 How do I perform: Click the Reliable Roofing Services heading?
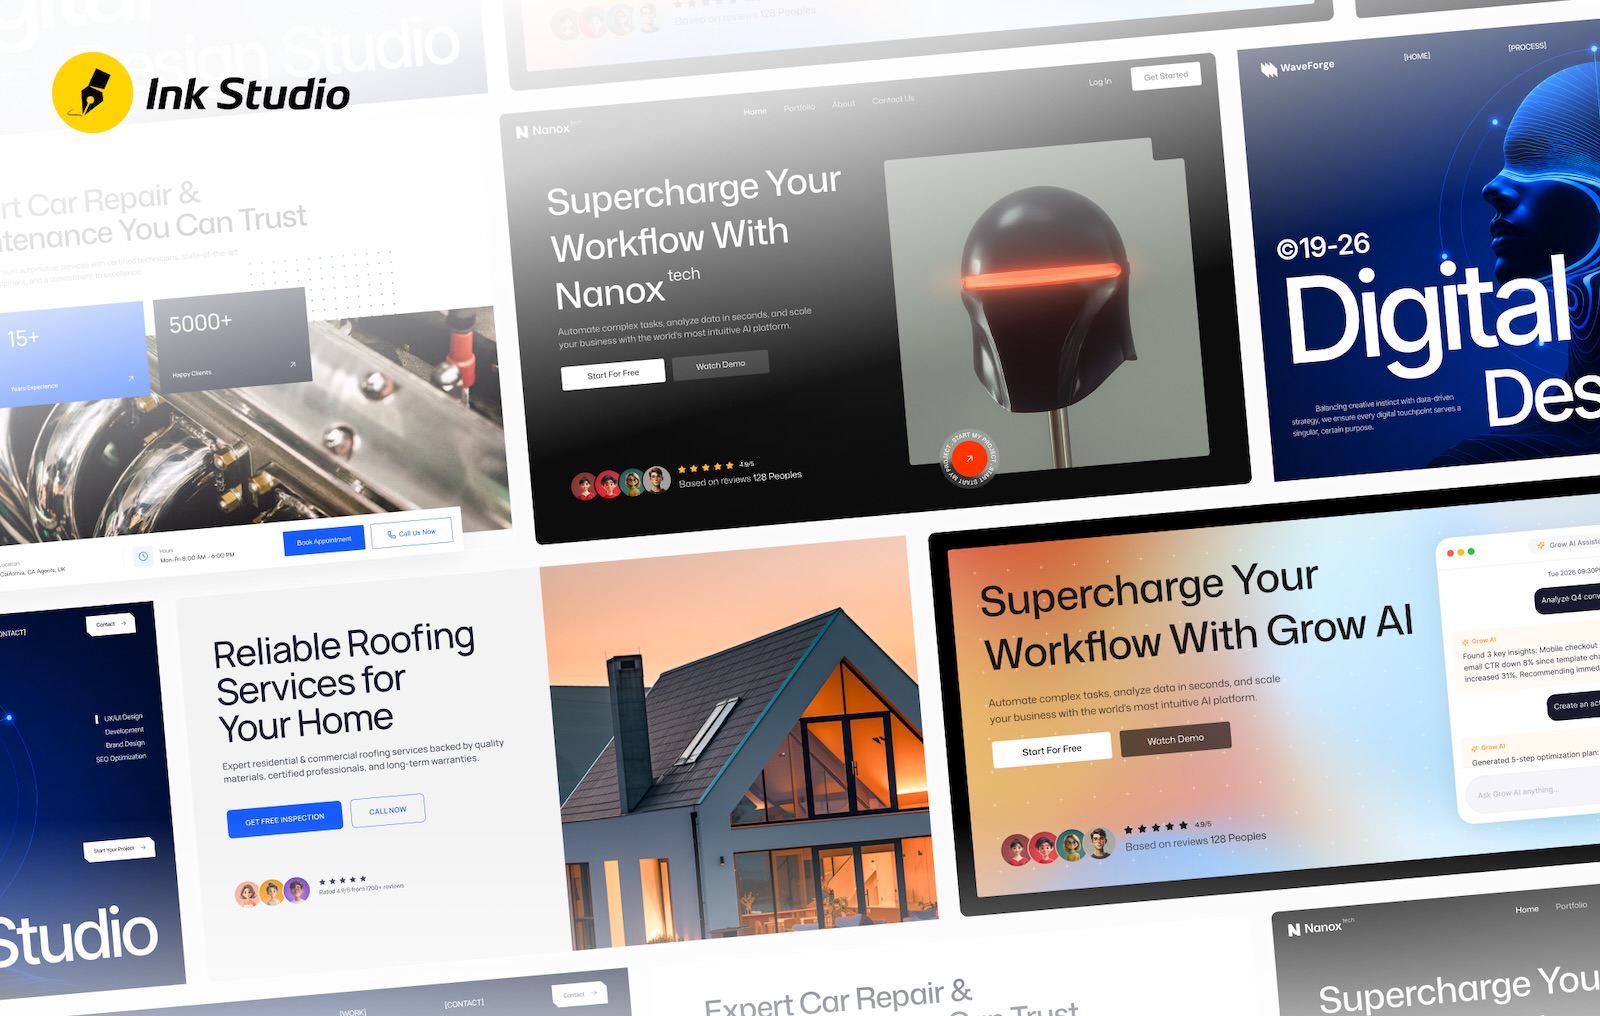[x=344, y=684]
